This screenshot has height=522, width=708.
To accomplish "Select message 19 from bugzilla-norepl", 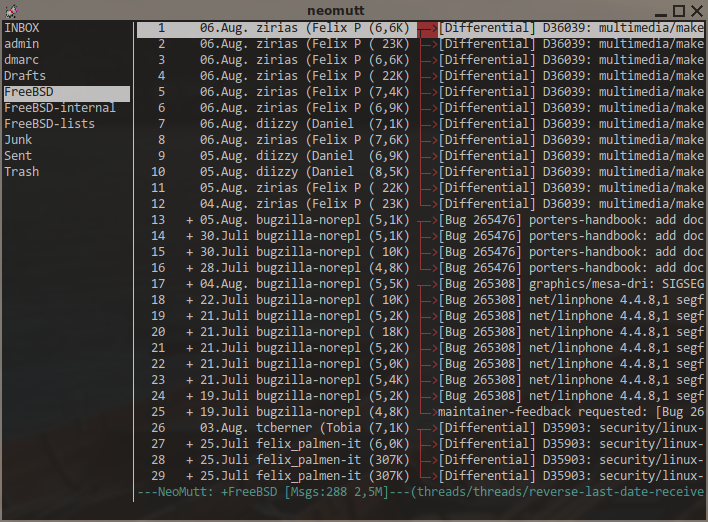I will [420, 316].
